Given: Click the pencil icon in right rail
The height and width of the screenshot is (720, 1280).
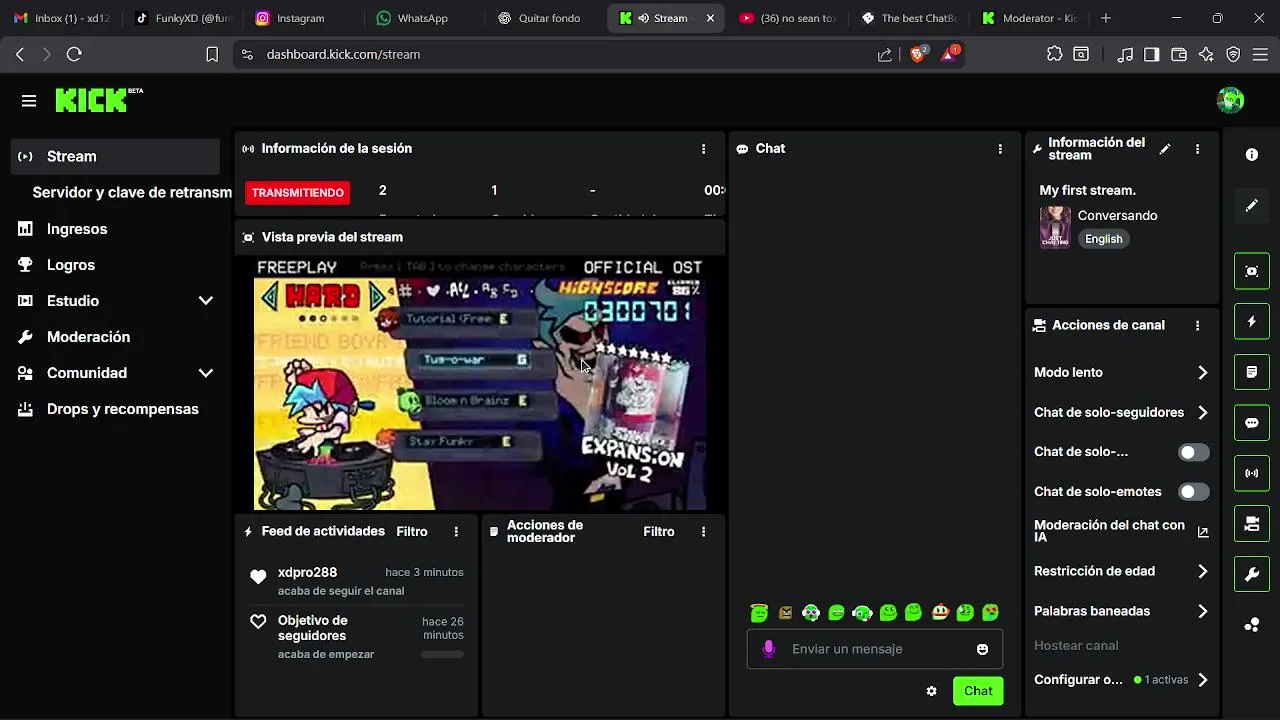Looking at the screenshot, I should click(1252, 205).
